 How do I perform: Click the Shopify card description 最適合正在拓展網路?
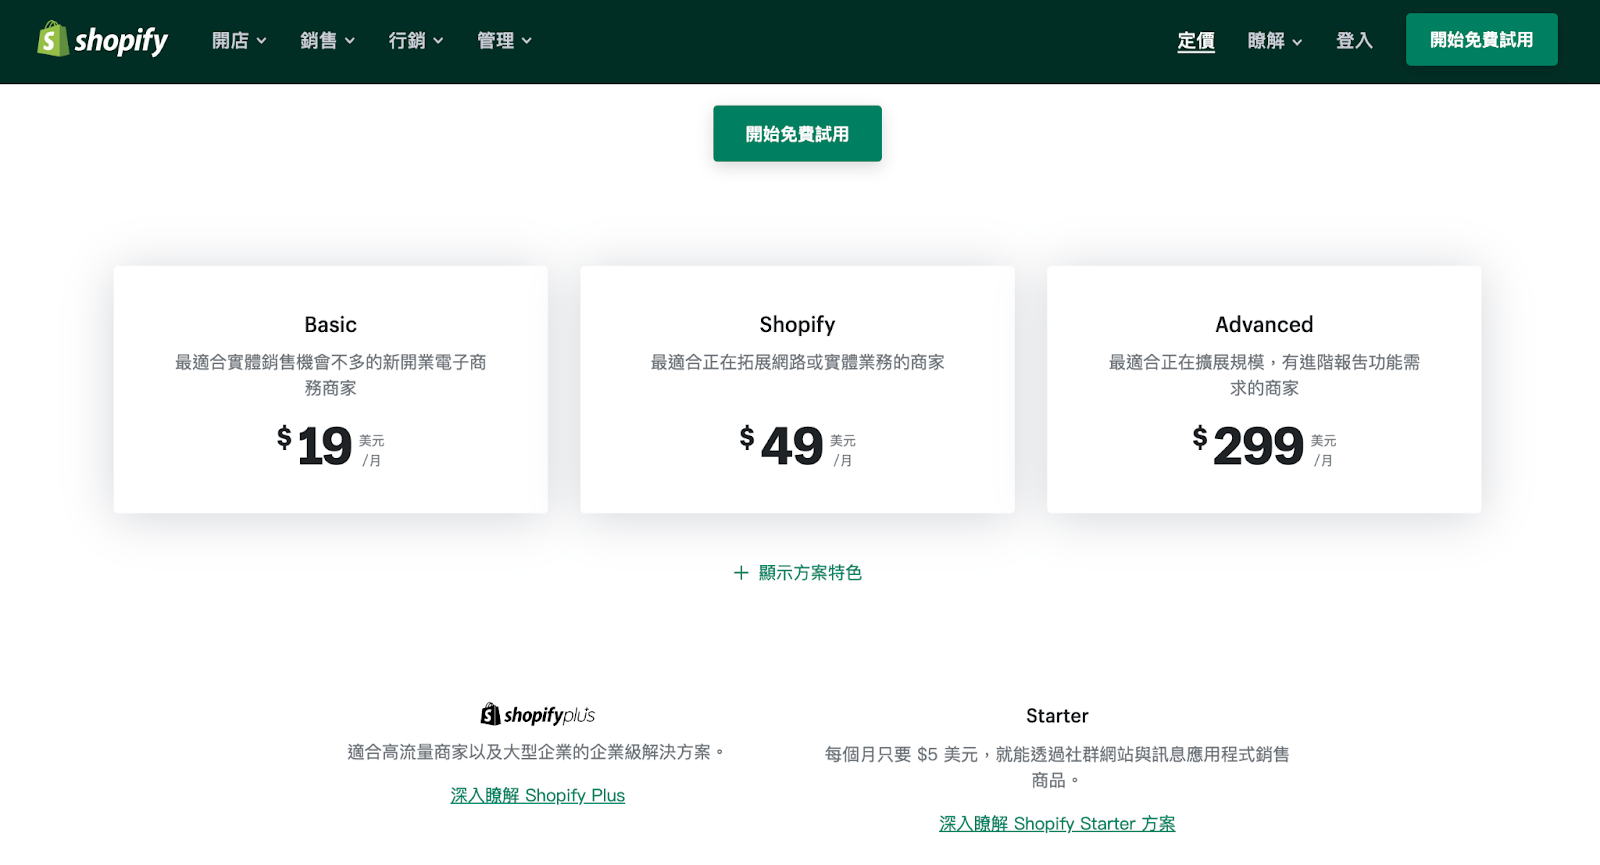click(797, 362)
